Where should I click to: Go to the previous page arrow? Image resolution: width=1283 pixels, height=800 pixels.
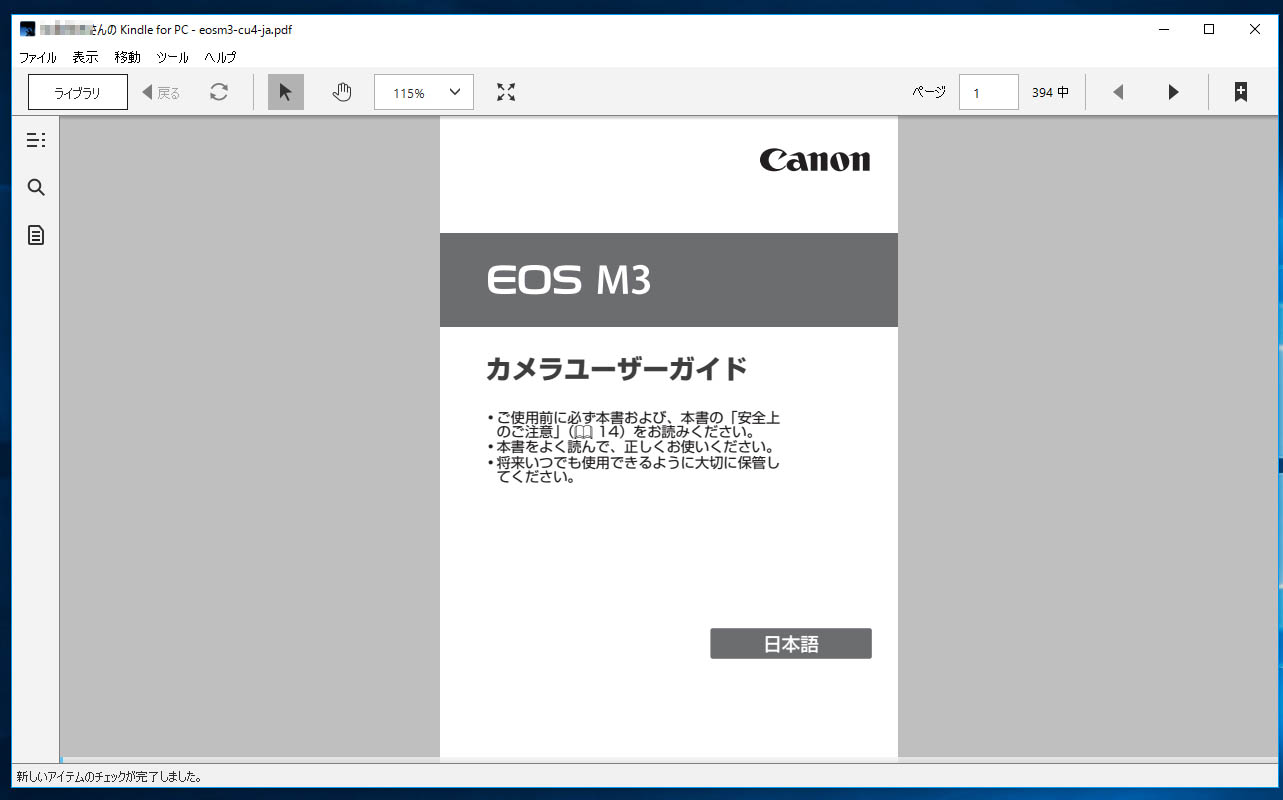1118,92
